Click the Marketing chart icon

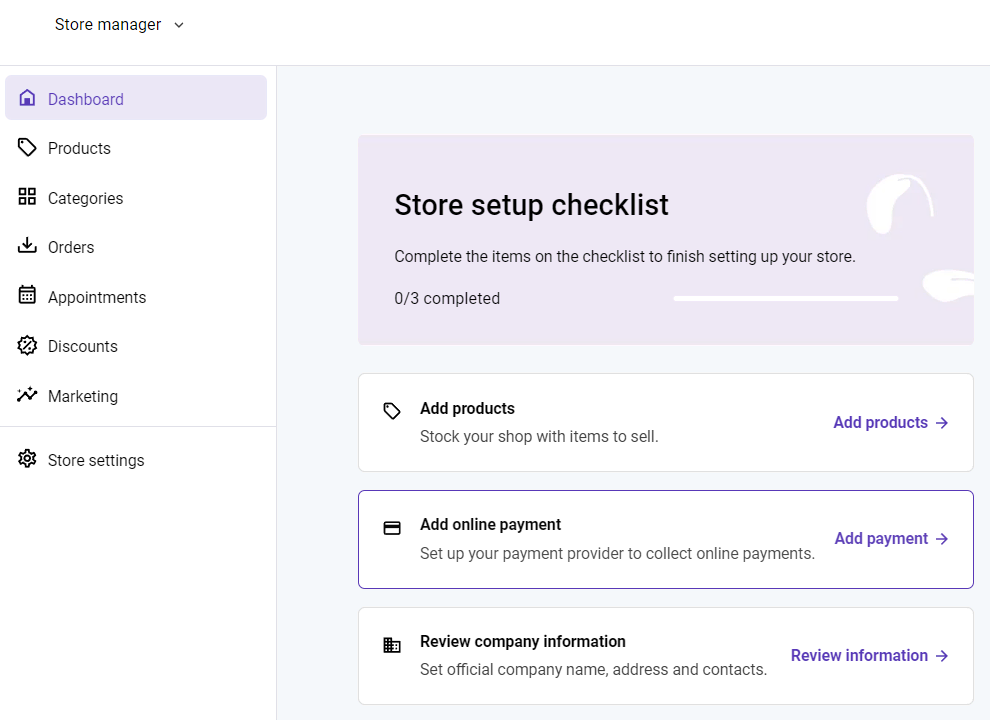tap(27, 395)
